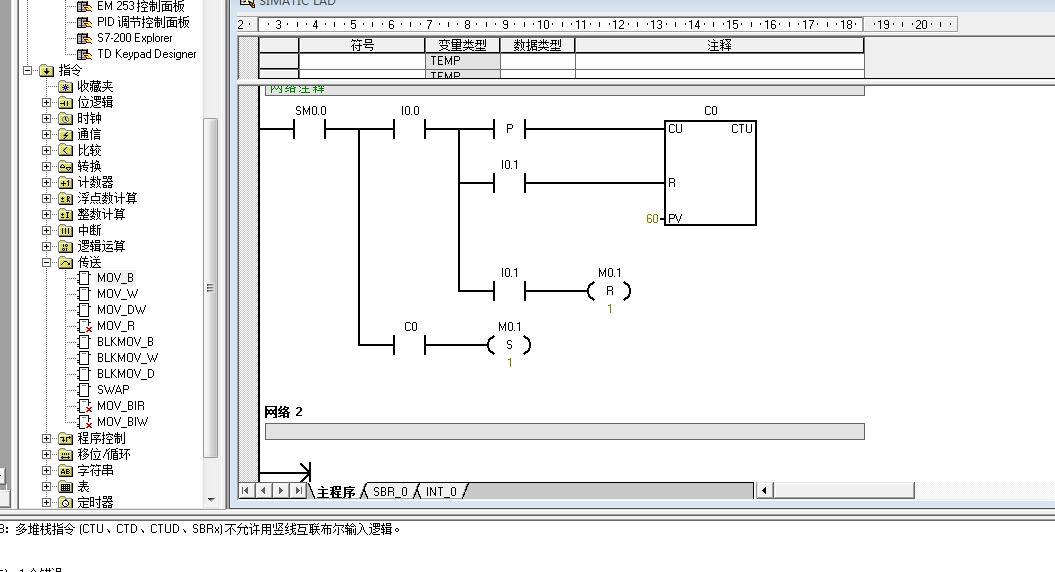Image resolution: width=1055 pixels, height=572 pixels.
Task: Select the MOV_BIR instruction
Action: click(120, 406)
